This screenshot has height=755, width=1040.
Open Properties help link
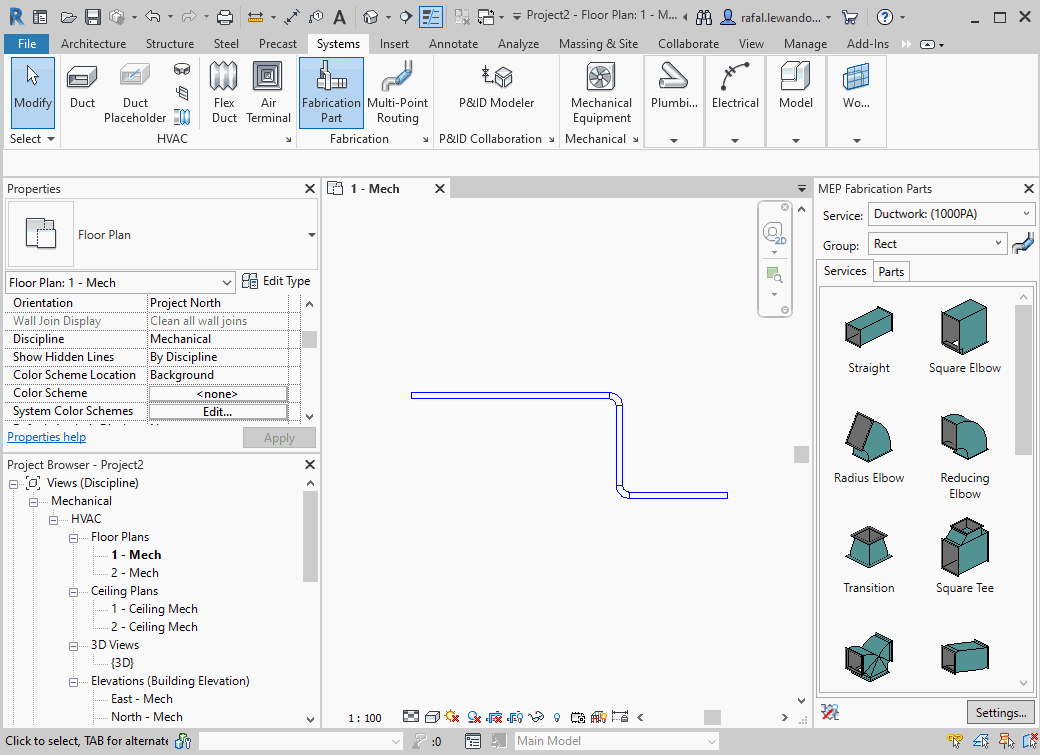[46, 436]
